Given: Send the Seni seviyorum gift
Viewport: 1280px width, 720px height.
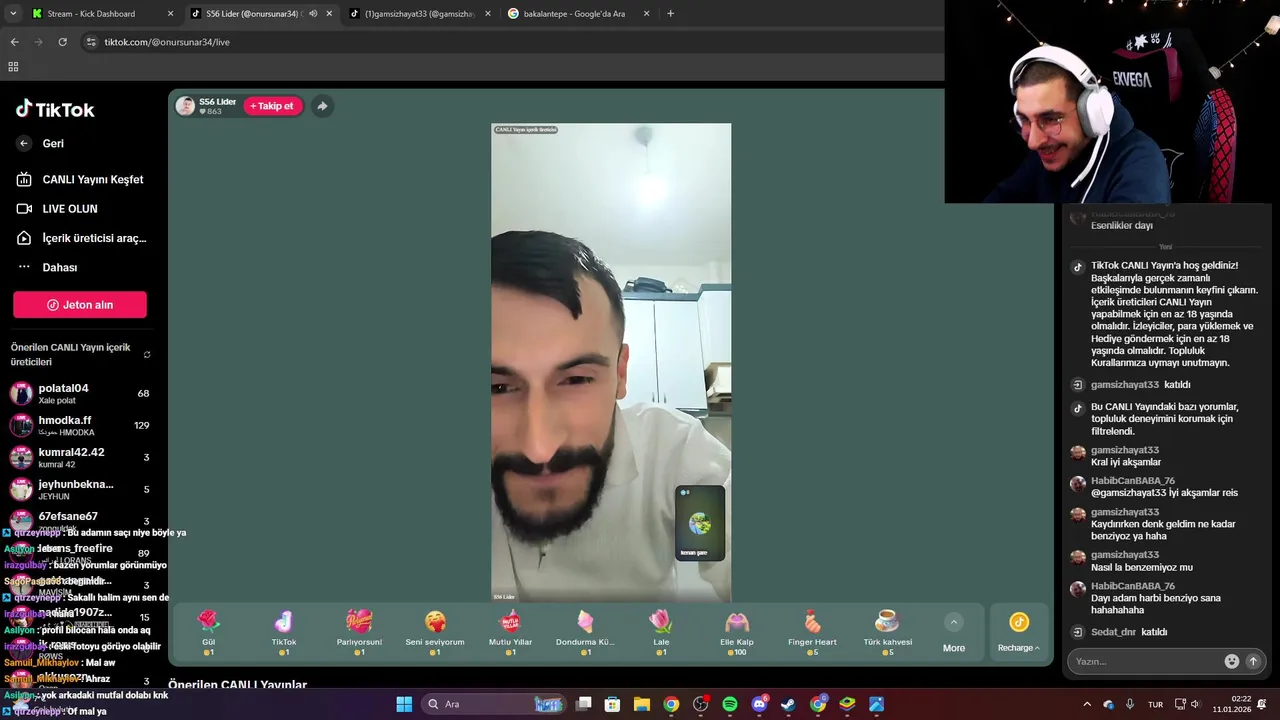Looking at the screenshot, I should [435, 632].
